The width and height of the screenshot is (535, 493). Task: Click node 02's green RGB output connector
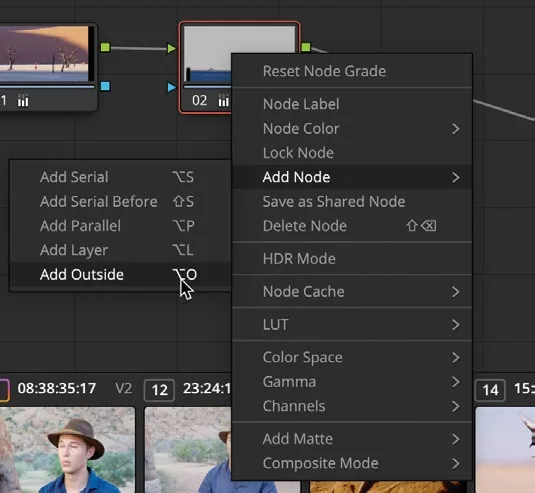click(306, 47)
